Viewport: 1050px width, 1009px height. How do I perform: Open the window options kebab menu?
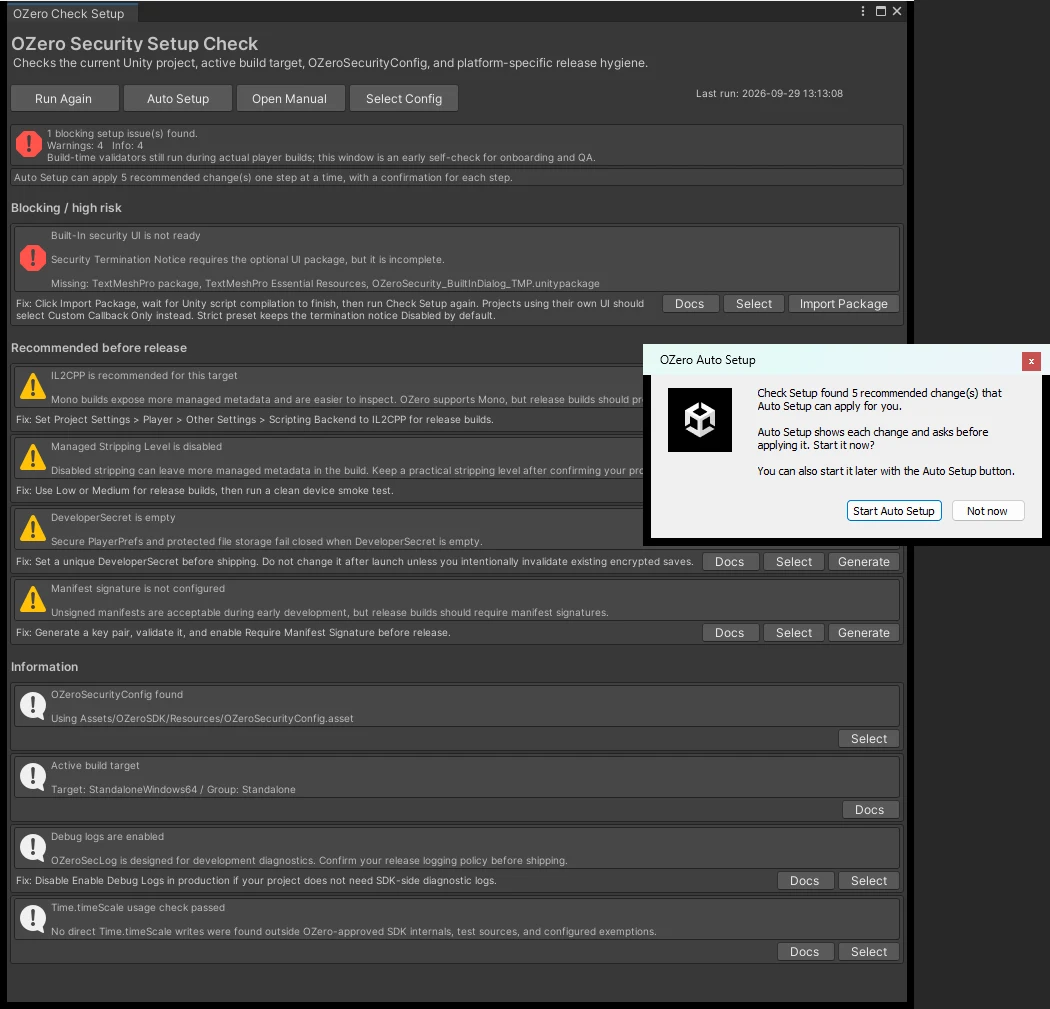point(862,11)
